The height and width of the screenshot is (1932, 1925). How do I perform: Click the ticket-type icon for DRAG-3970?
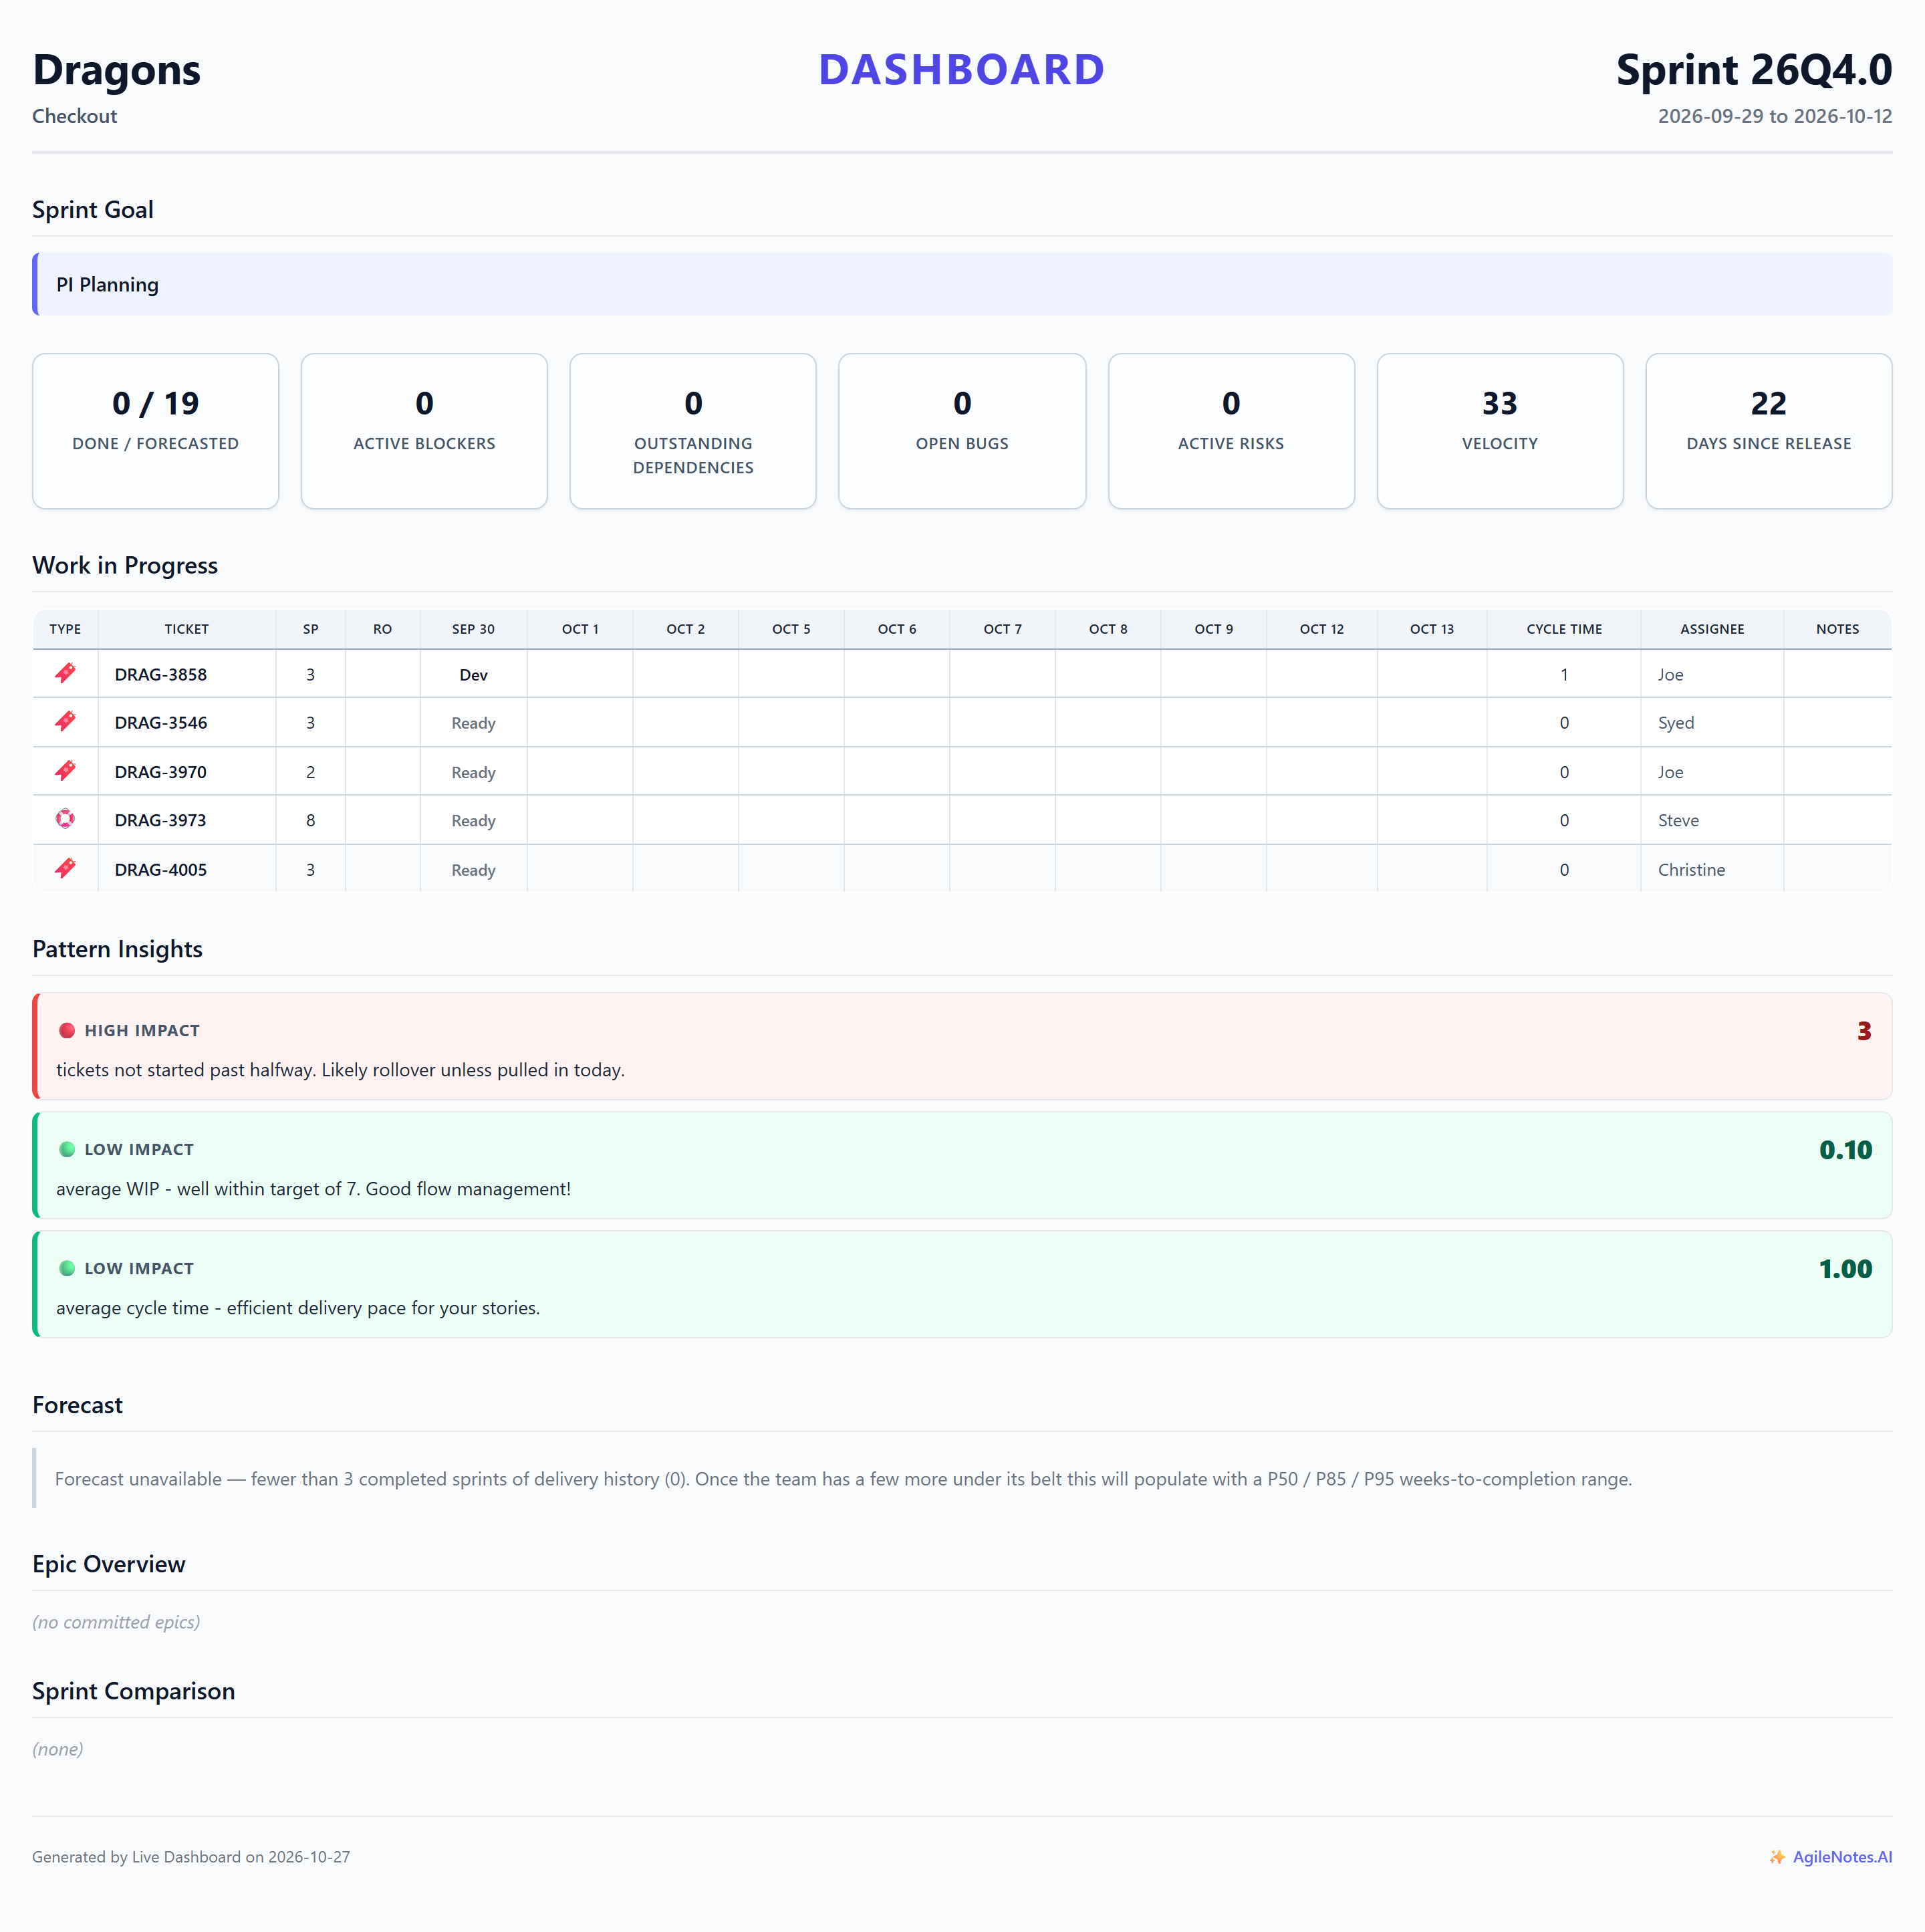(65, 770)
